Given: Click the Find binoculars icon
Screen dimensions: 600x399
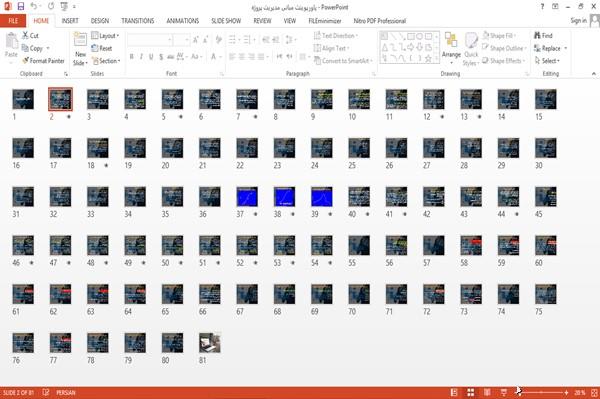Looking at the screenshot, I should [x=537, y=36].
